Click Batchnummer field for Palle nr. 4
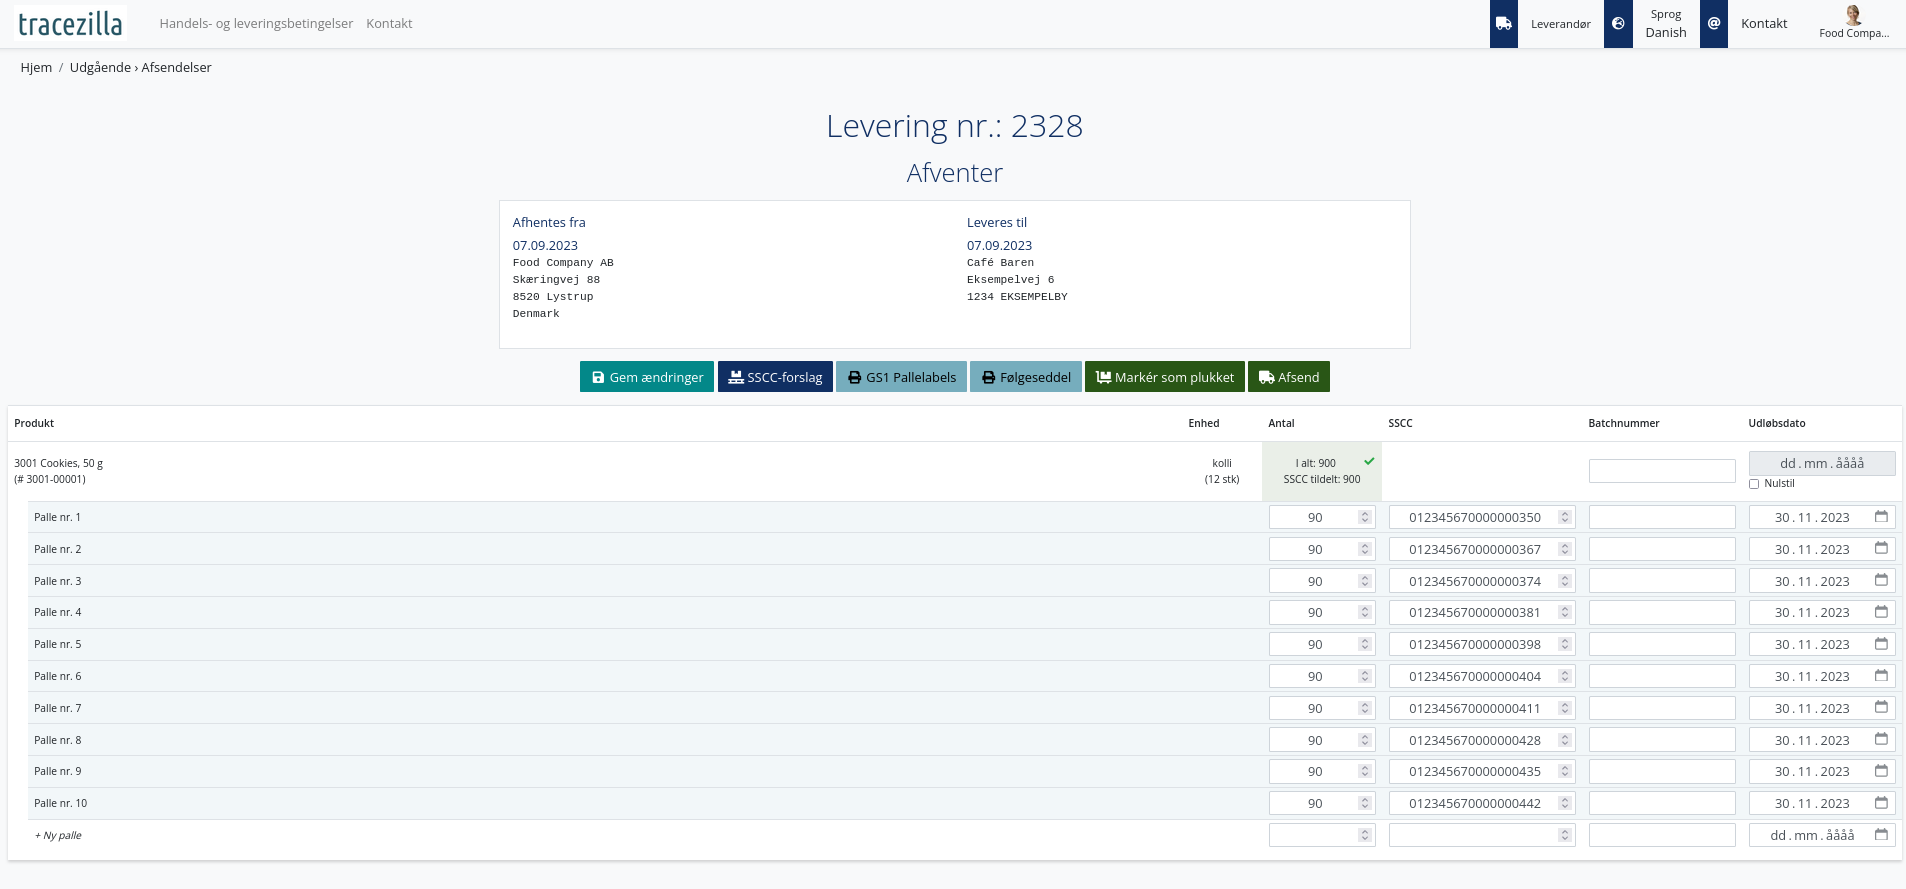This screenshot has height=889, width=1906. pos(1661,613)
